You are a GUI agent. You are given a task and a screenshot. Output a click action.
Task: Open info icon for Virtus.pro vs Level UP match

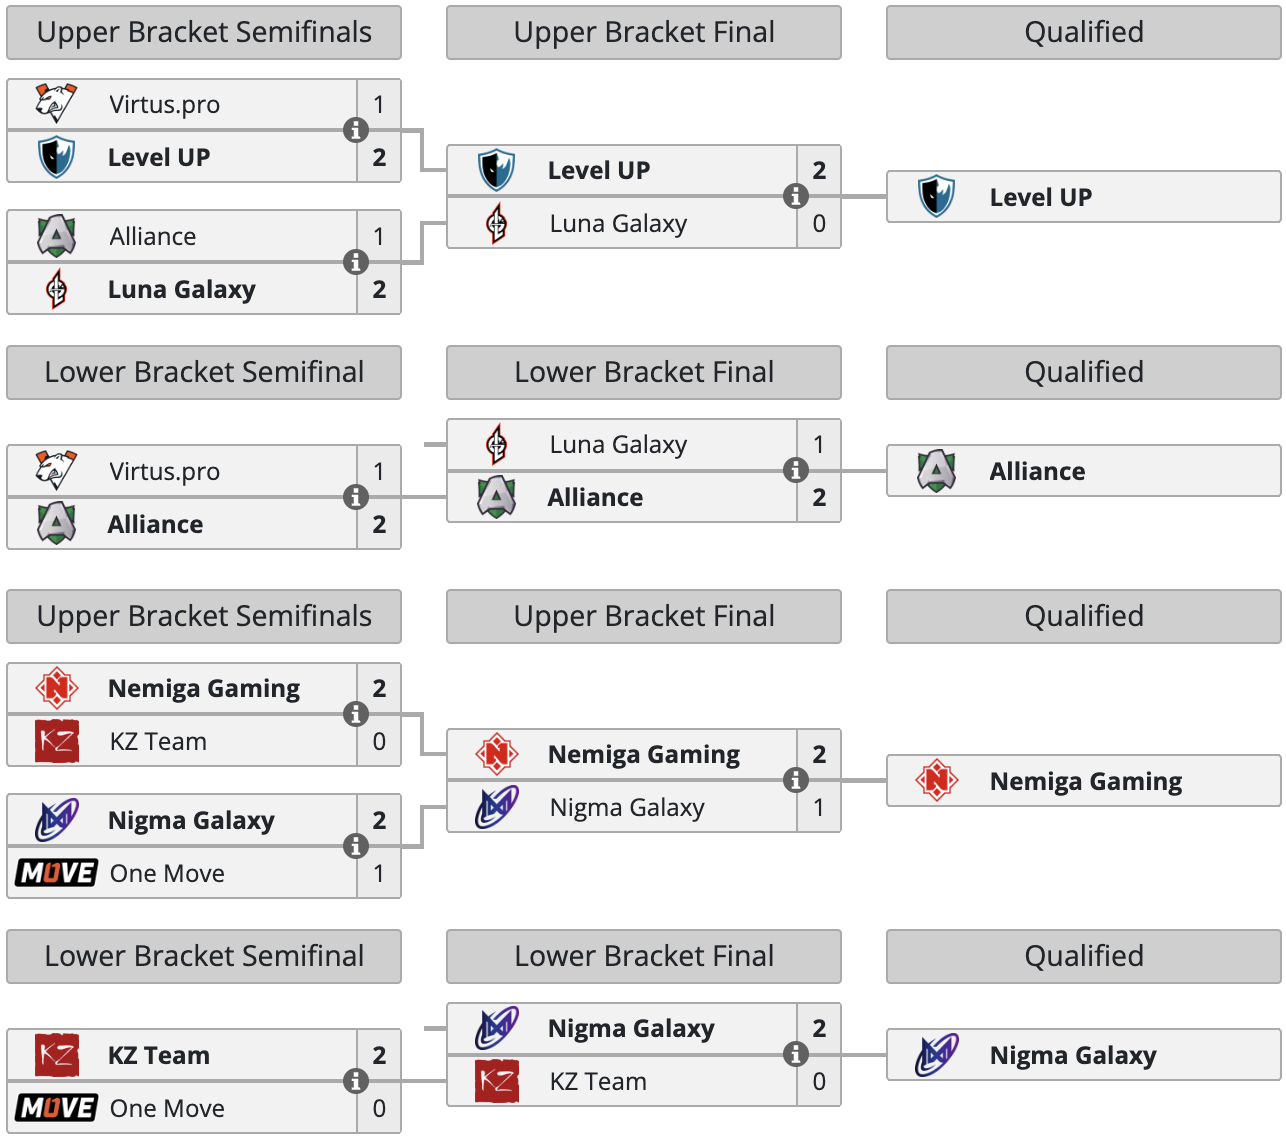(356, 130)
